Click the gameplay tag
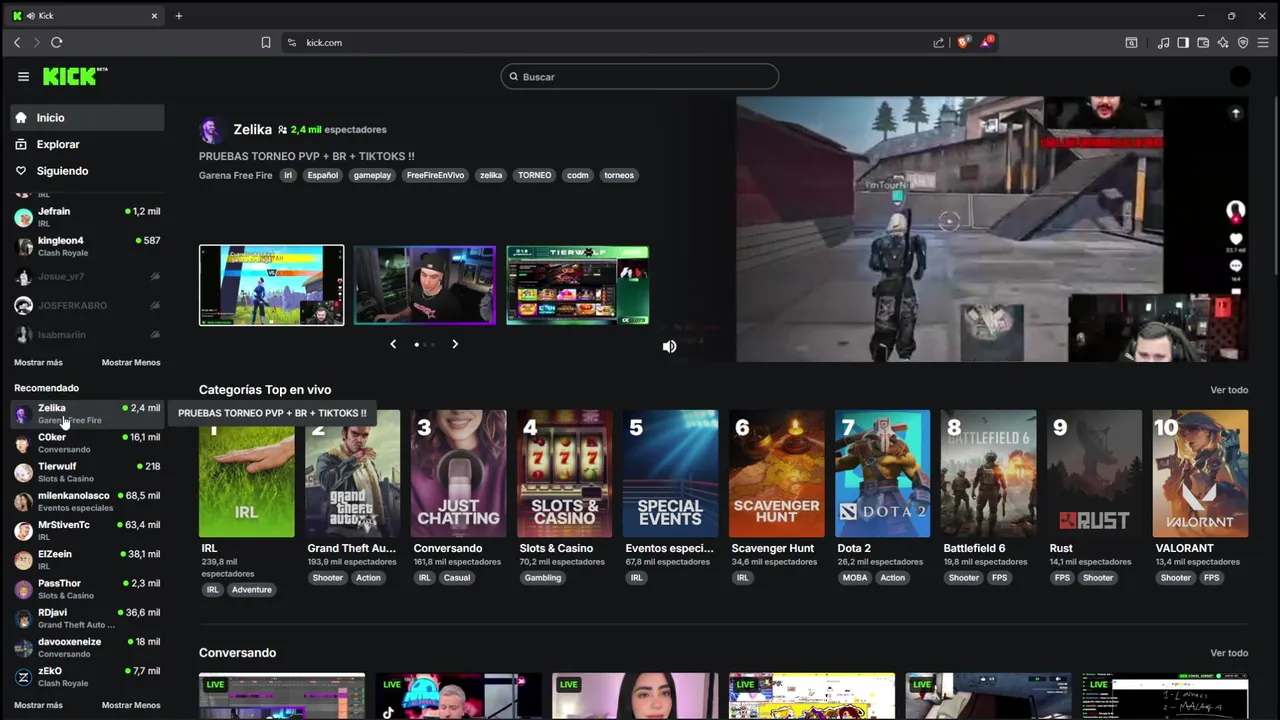The image size is (1280, 720). click(372, 175)
